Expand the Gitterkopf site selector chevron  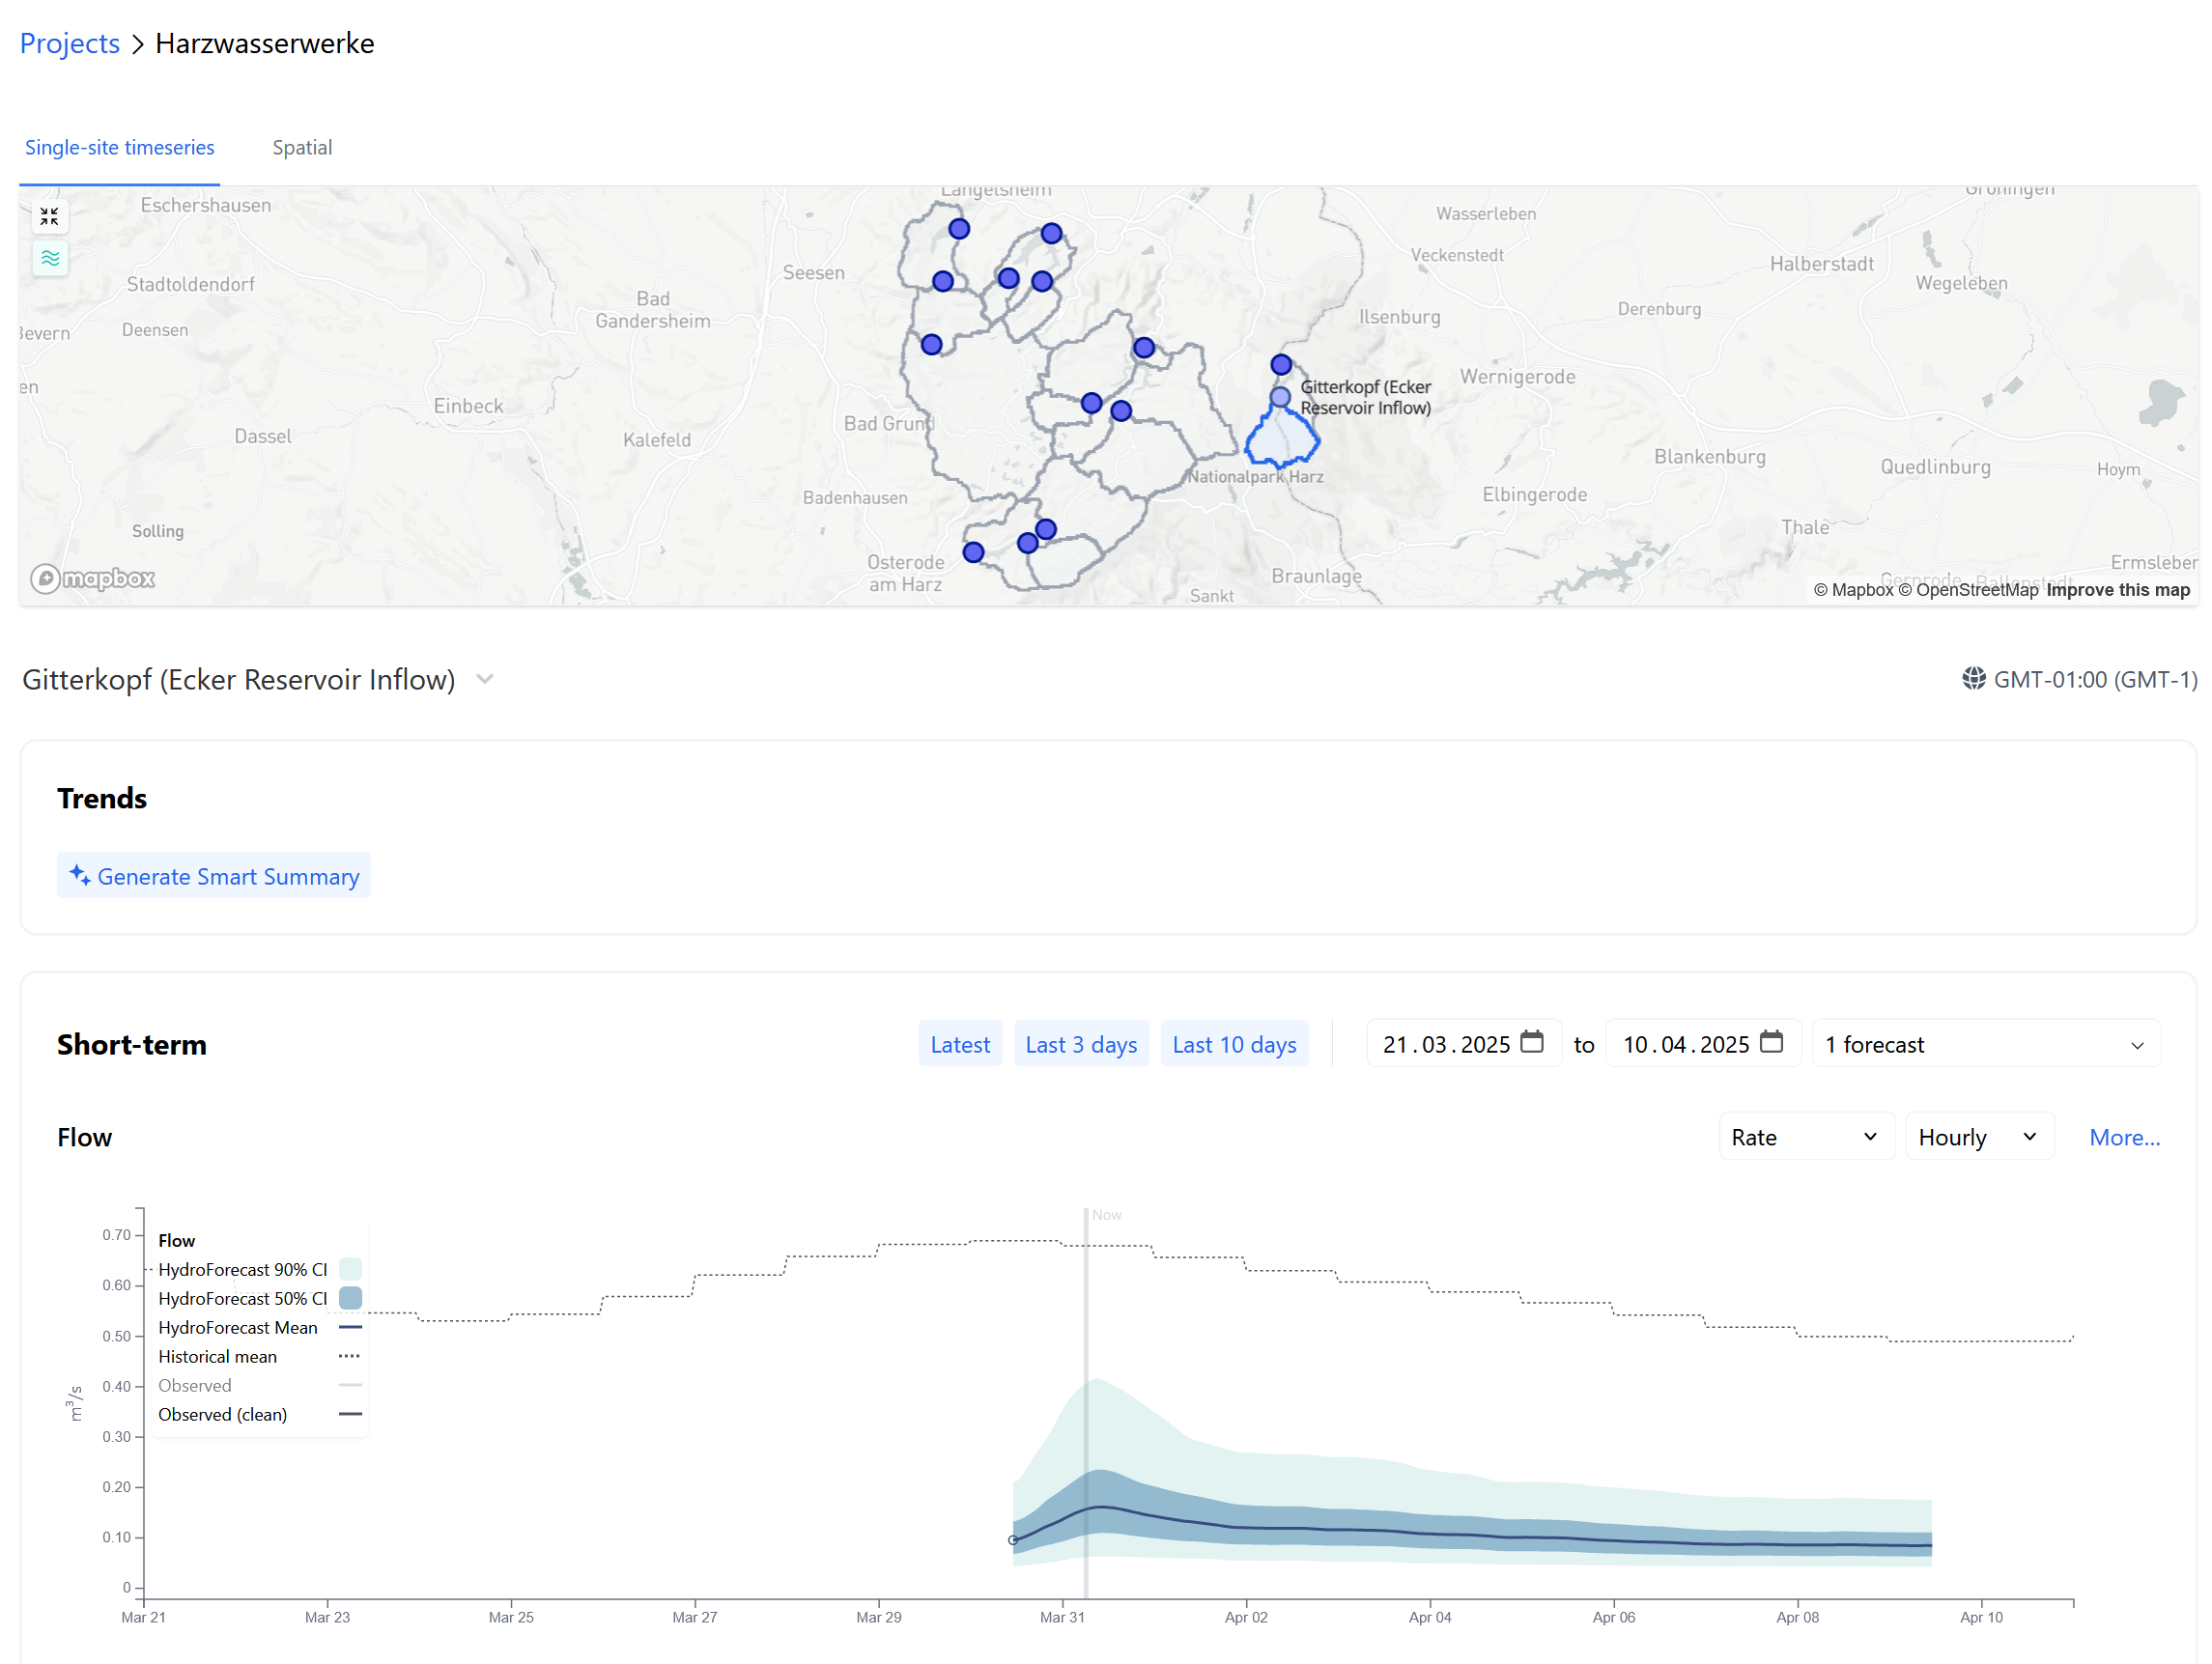tap(485, 679)
